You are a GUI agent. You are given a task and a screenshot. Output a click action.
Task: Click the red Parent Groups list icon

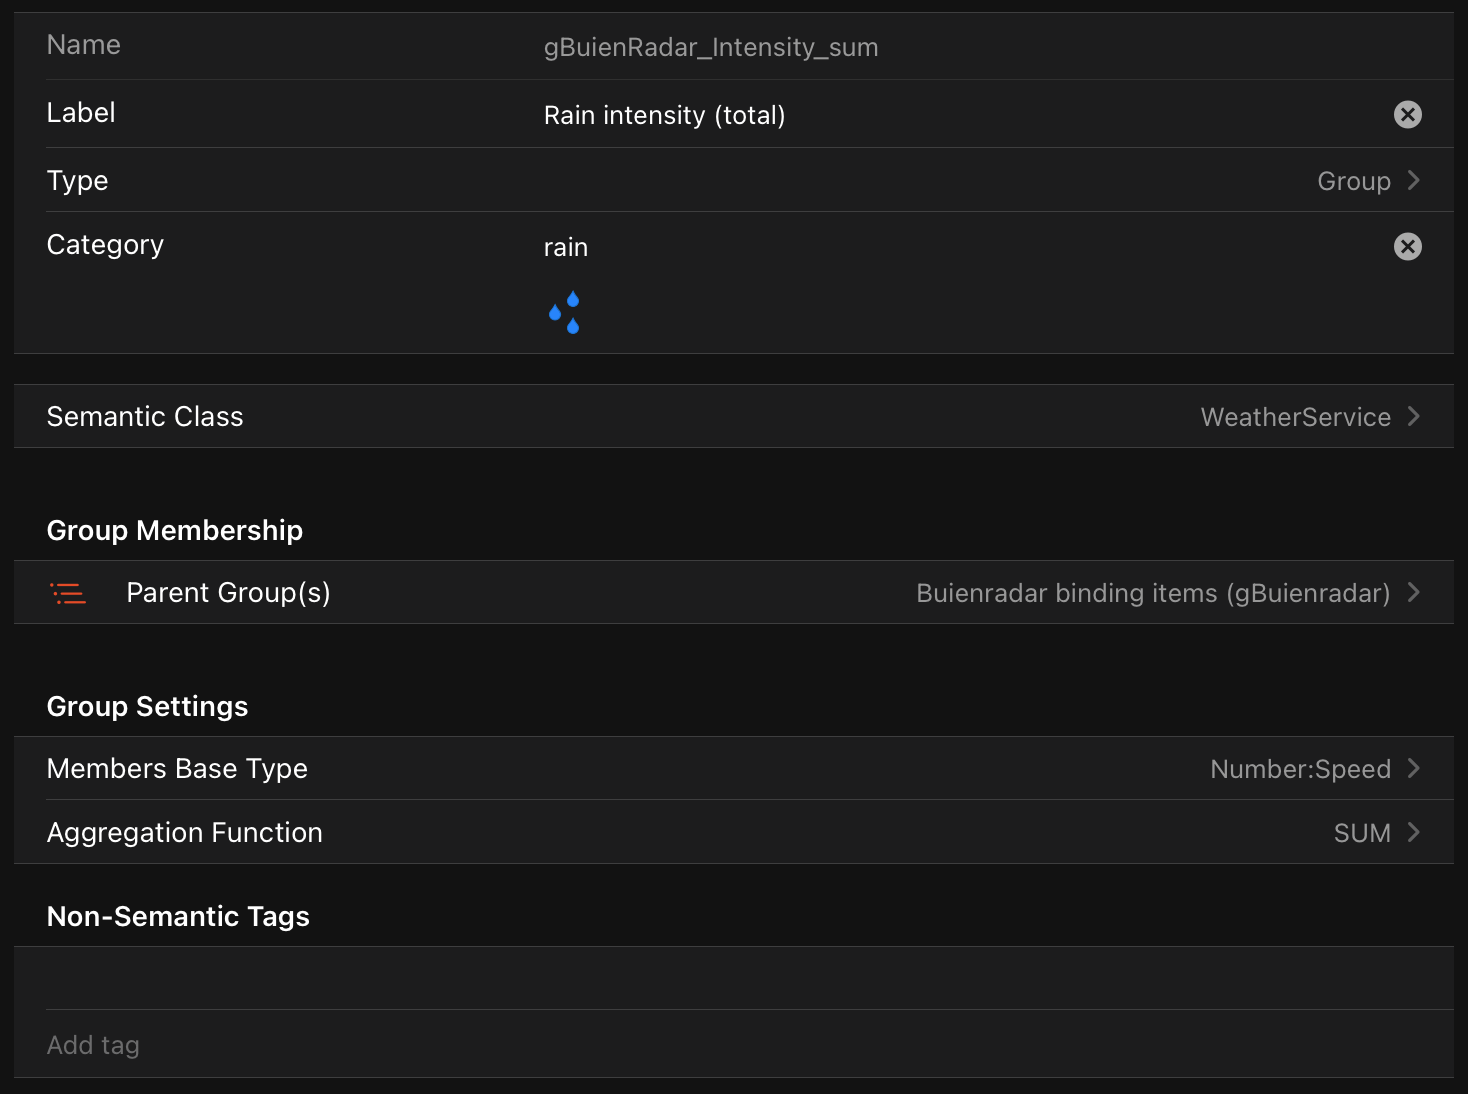pos(68,593)
